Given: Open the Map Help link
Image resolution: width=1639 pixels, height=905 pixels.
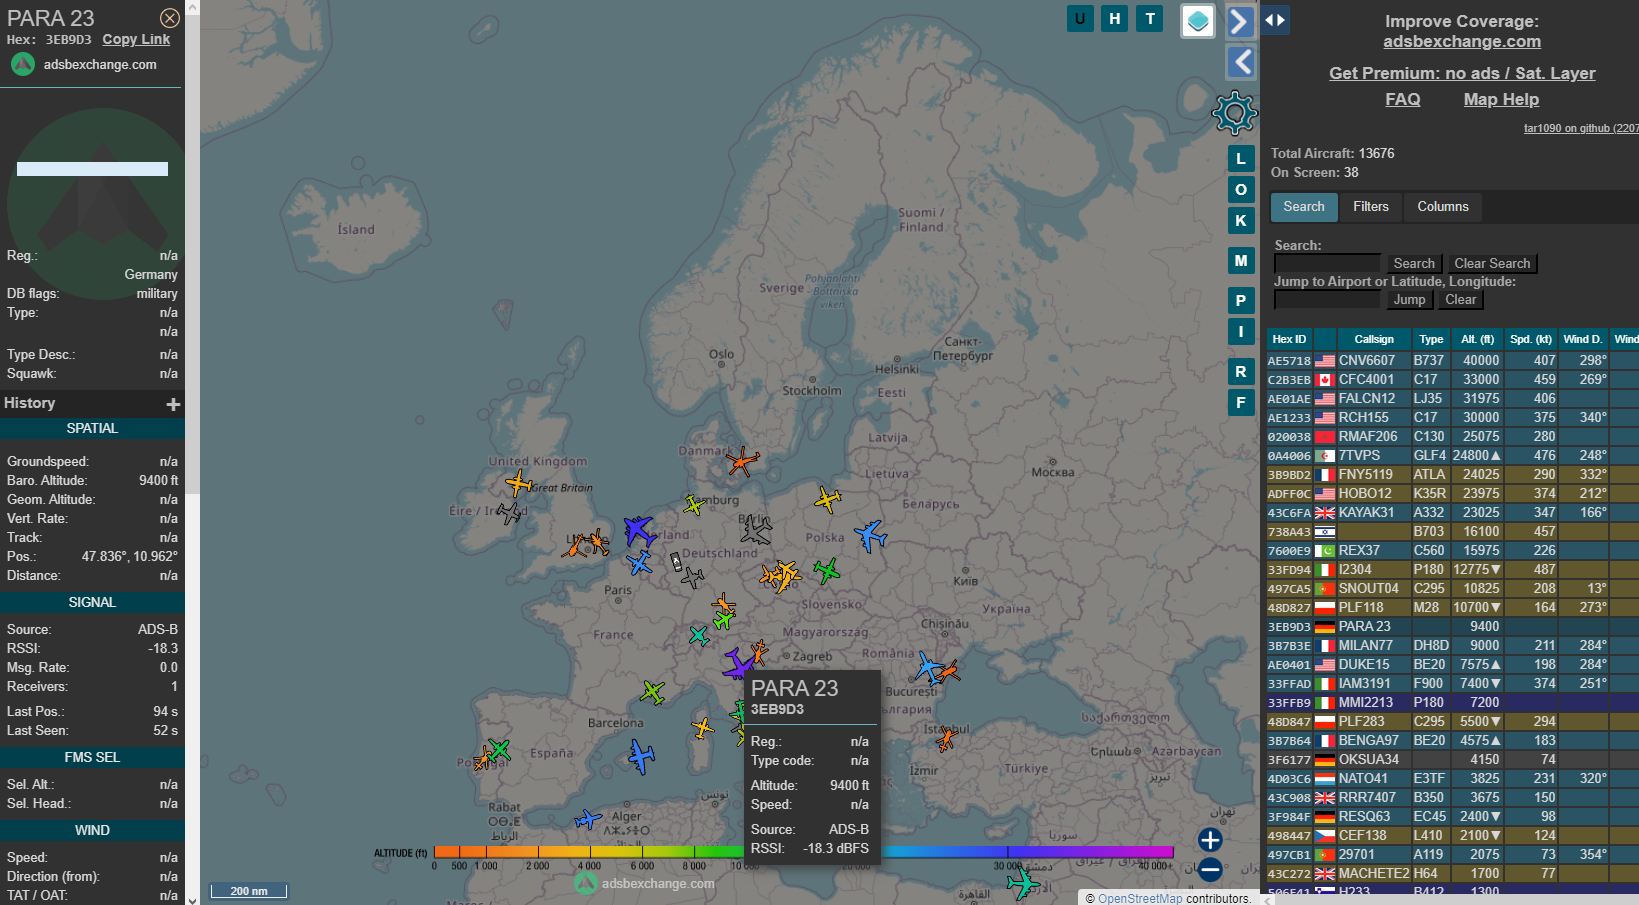Looking at the screenshot, I should (1501, 99).
